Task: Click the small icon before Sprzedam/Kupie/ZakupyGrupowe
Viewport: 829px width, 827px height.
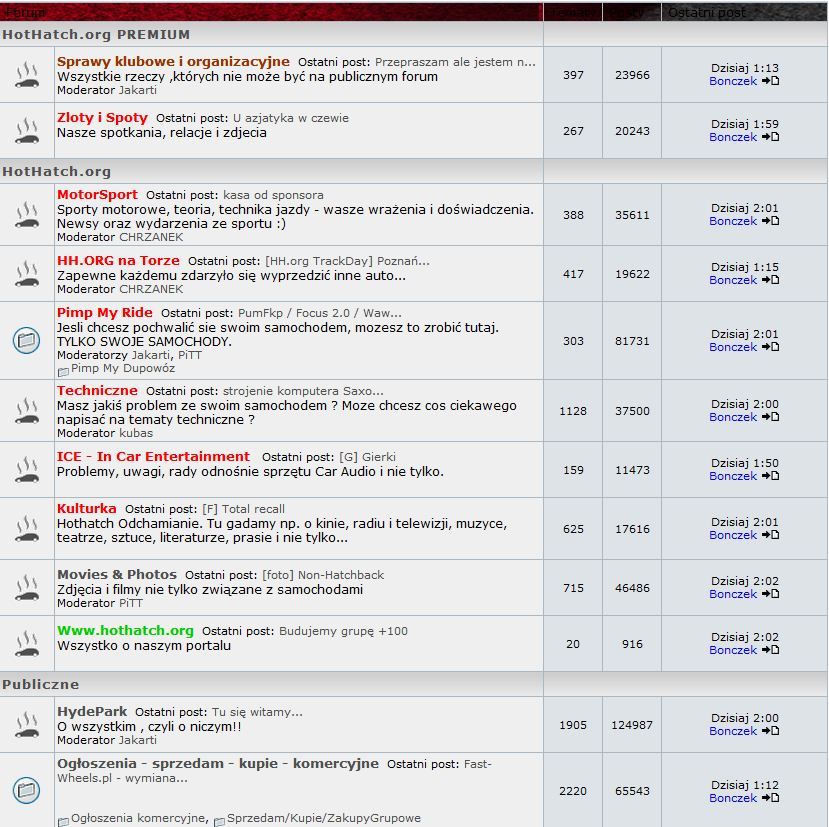Action: tap(219, 820)
